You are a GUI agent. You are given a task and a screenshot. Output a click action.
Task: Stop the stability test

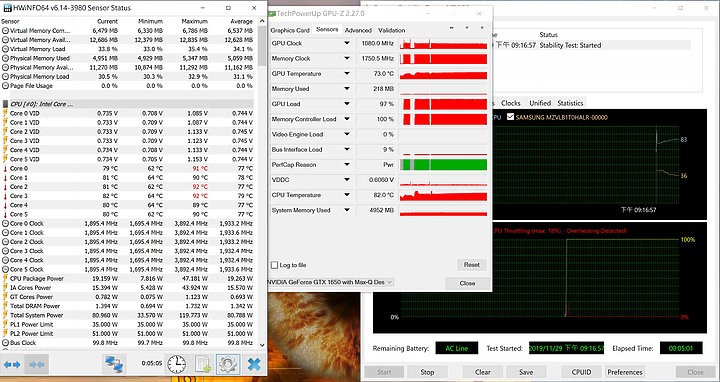428,372
